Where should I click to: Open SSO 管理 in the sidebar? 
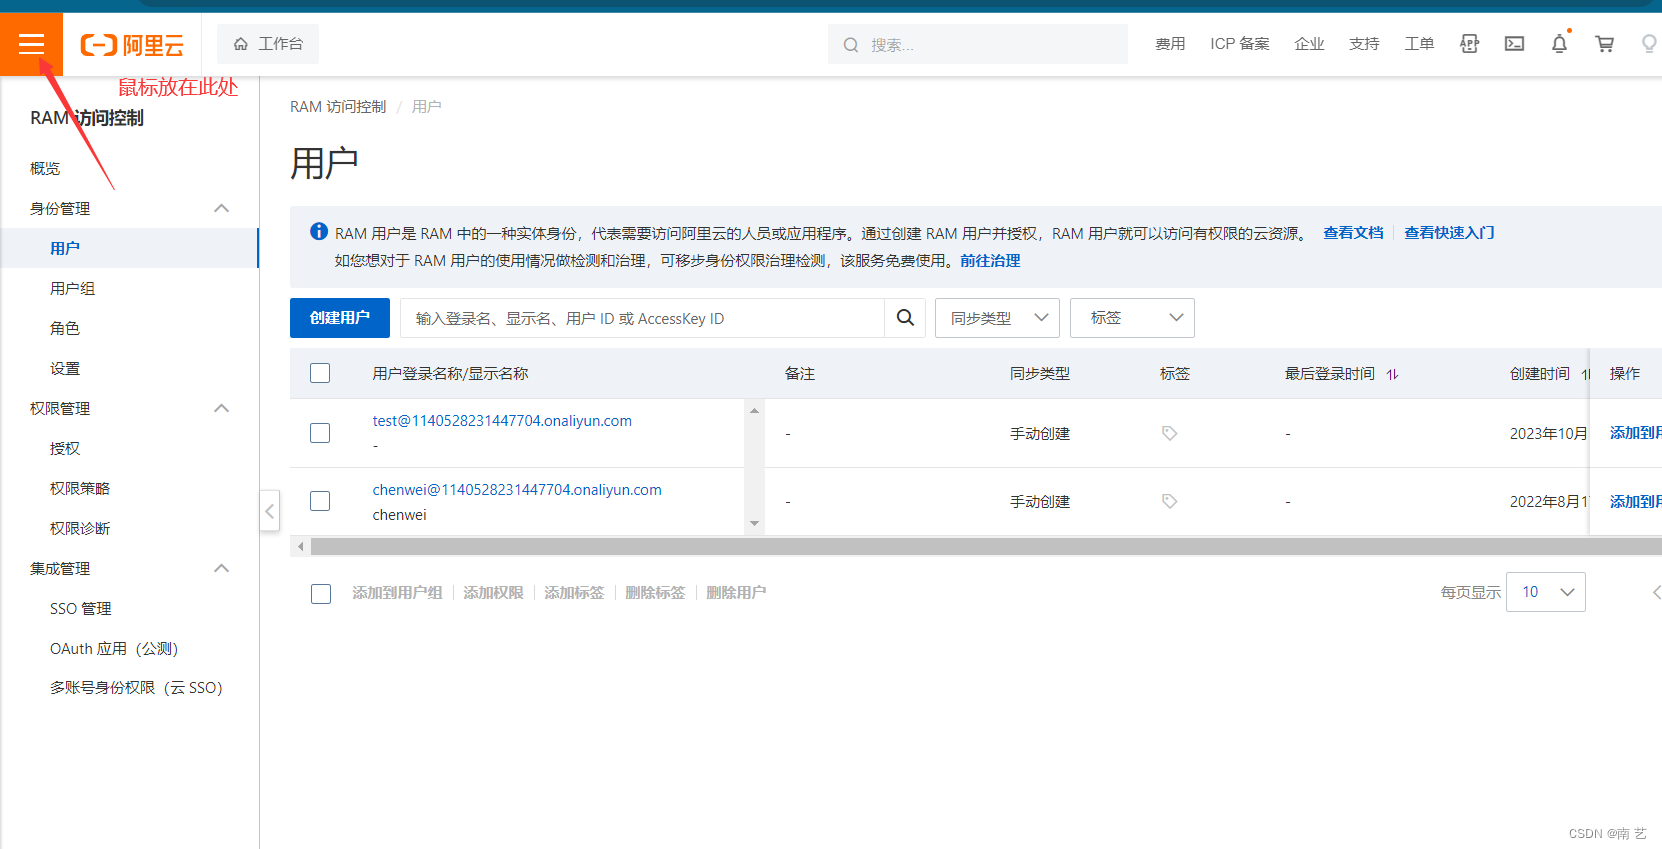pyautogui.click(x=81, y=608)
